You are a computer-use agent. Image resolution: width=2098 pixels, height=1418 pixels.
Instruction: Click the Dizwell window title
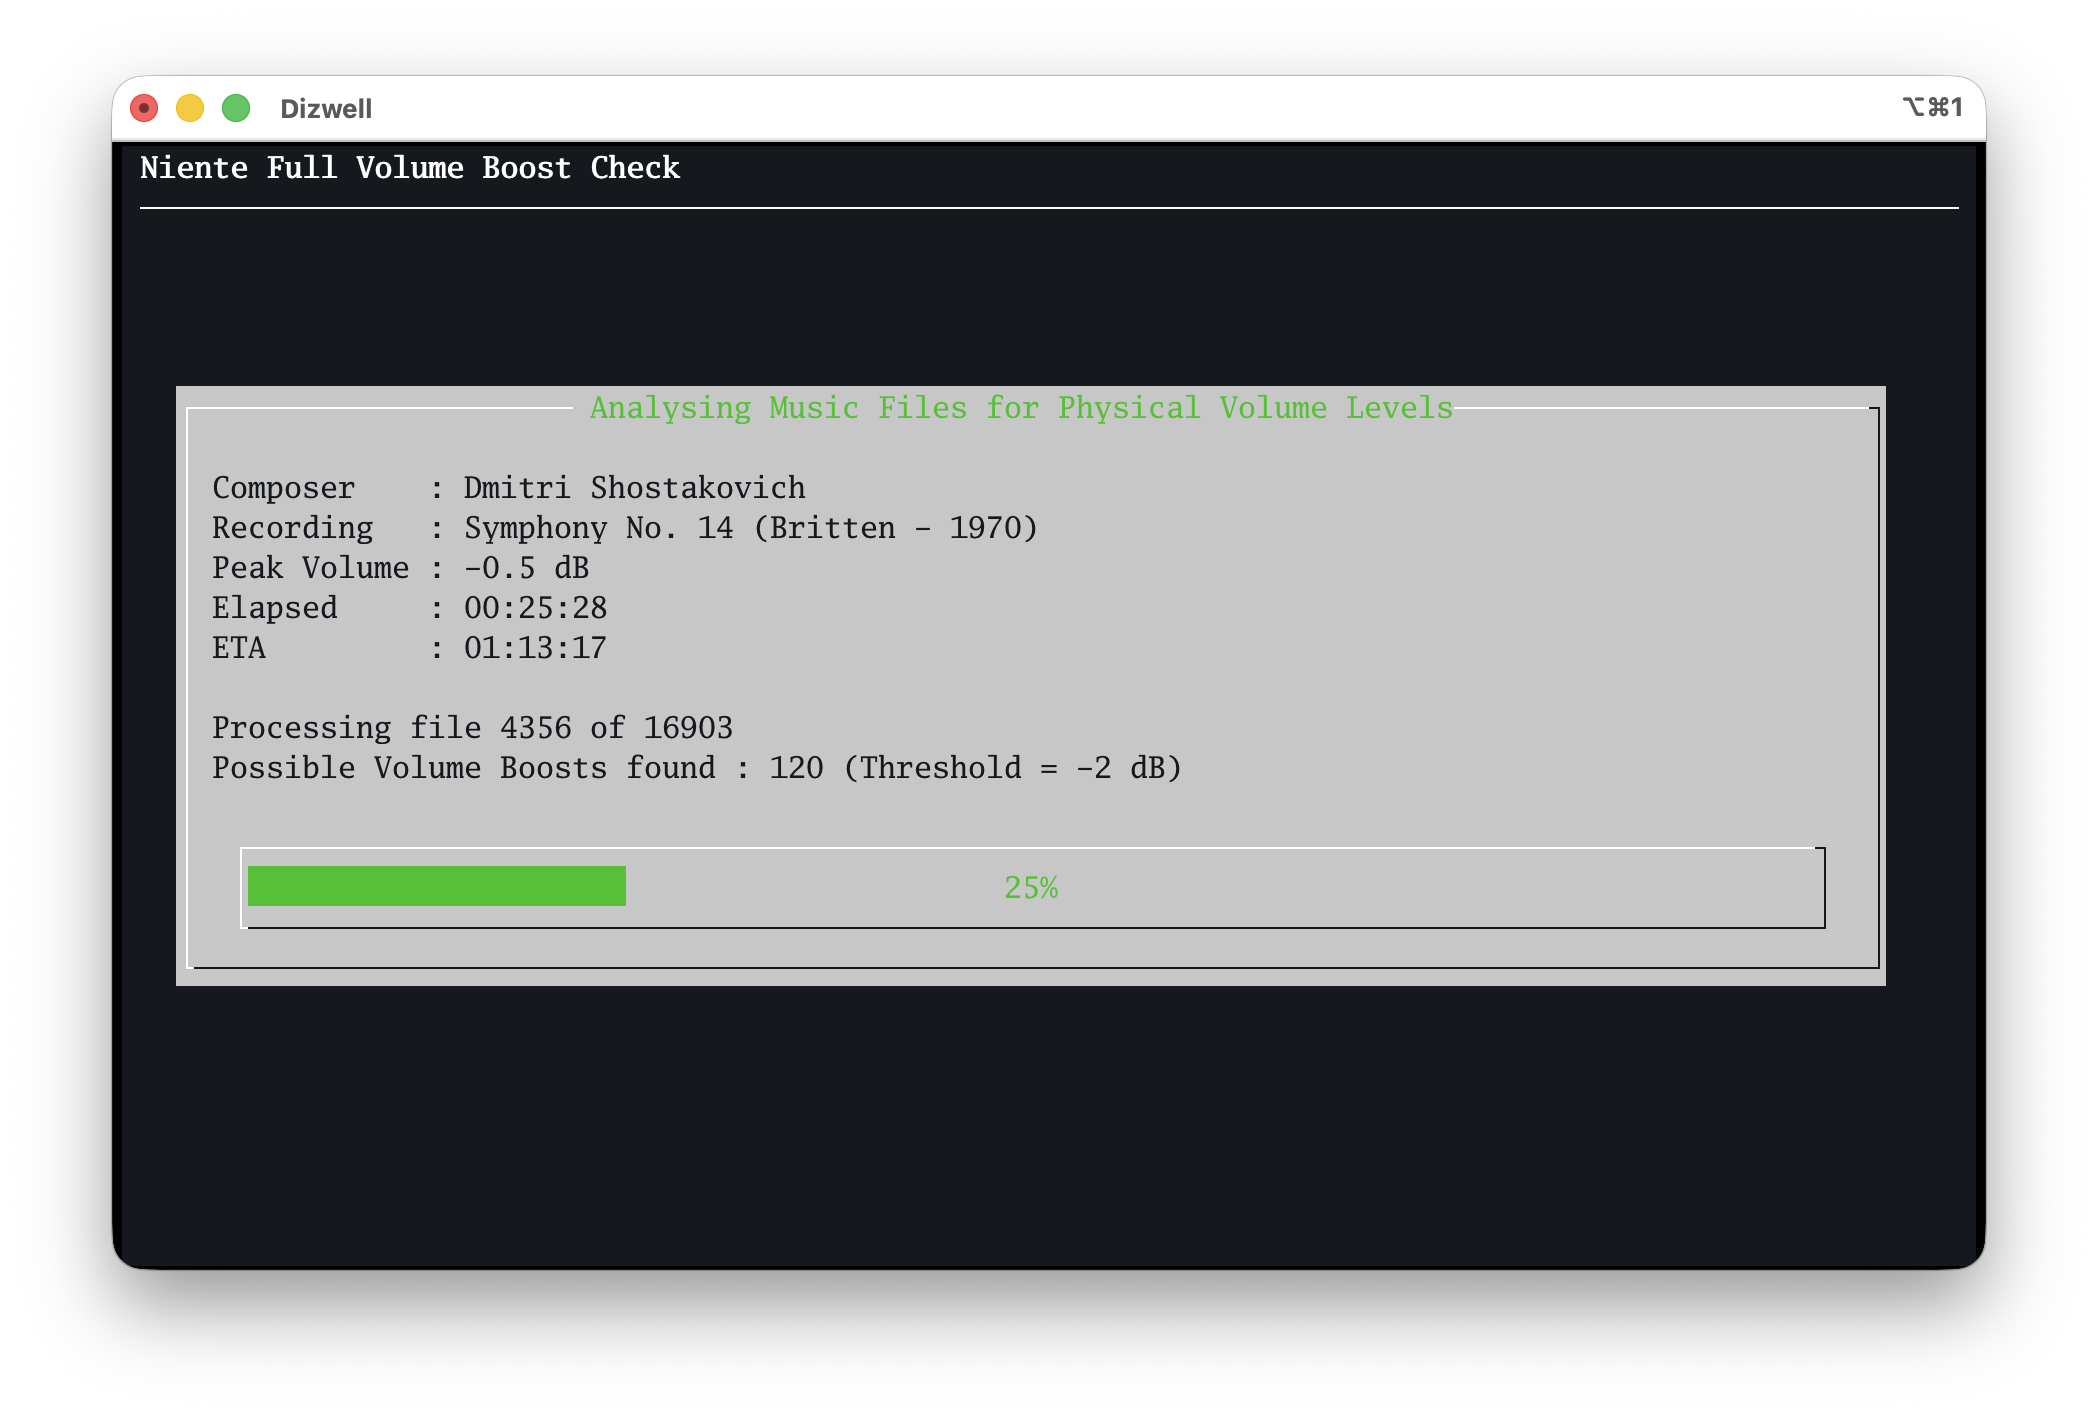(326, 109)
